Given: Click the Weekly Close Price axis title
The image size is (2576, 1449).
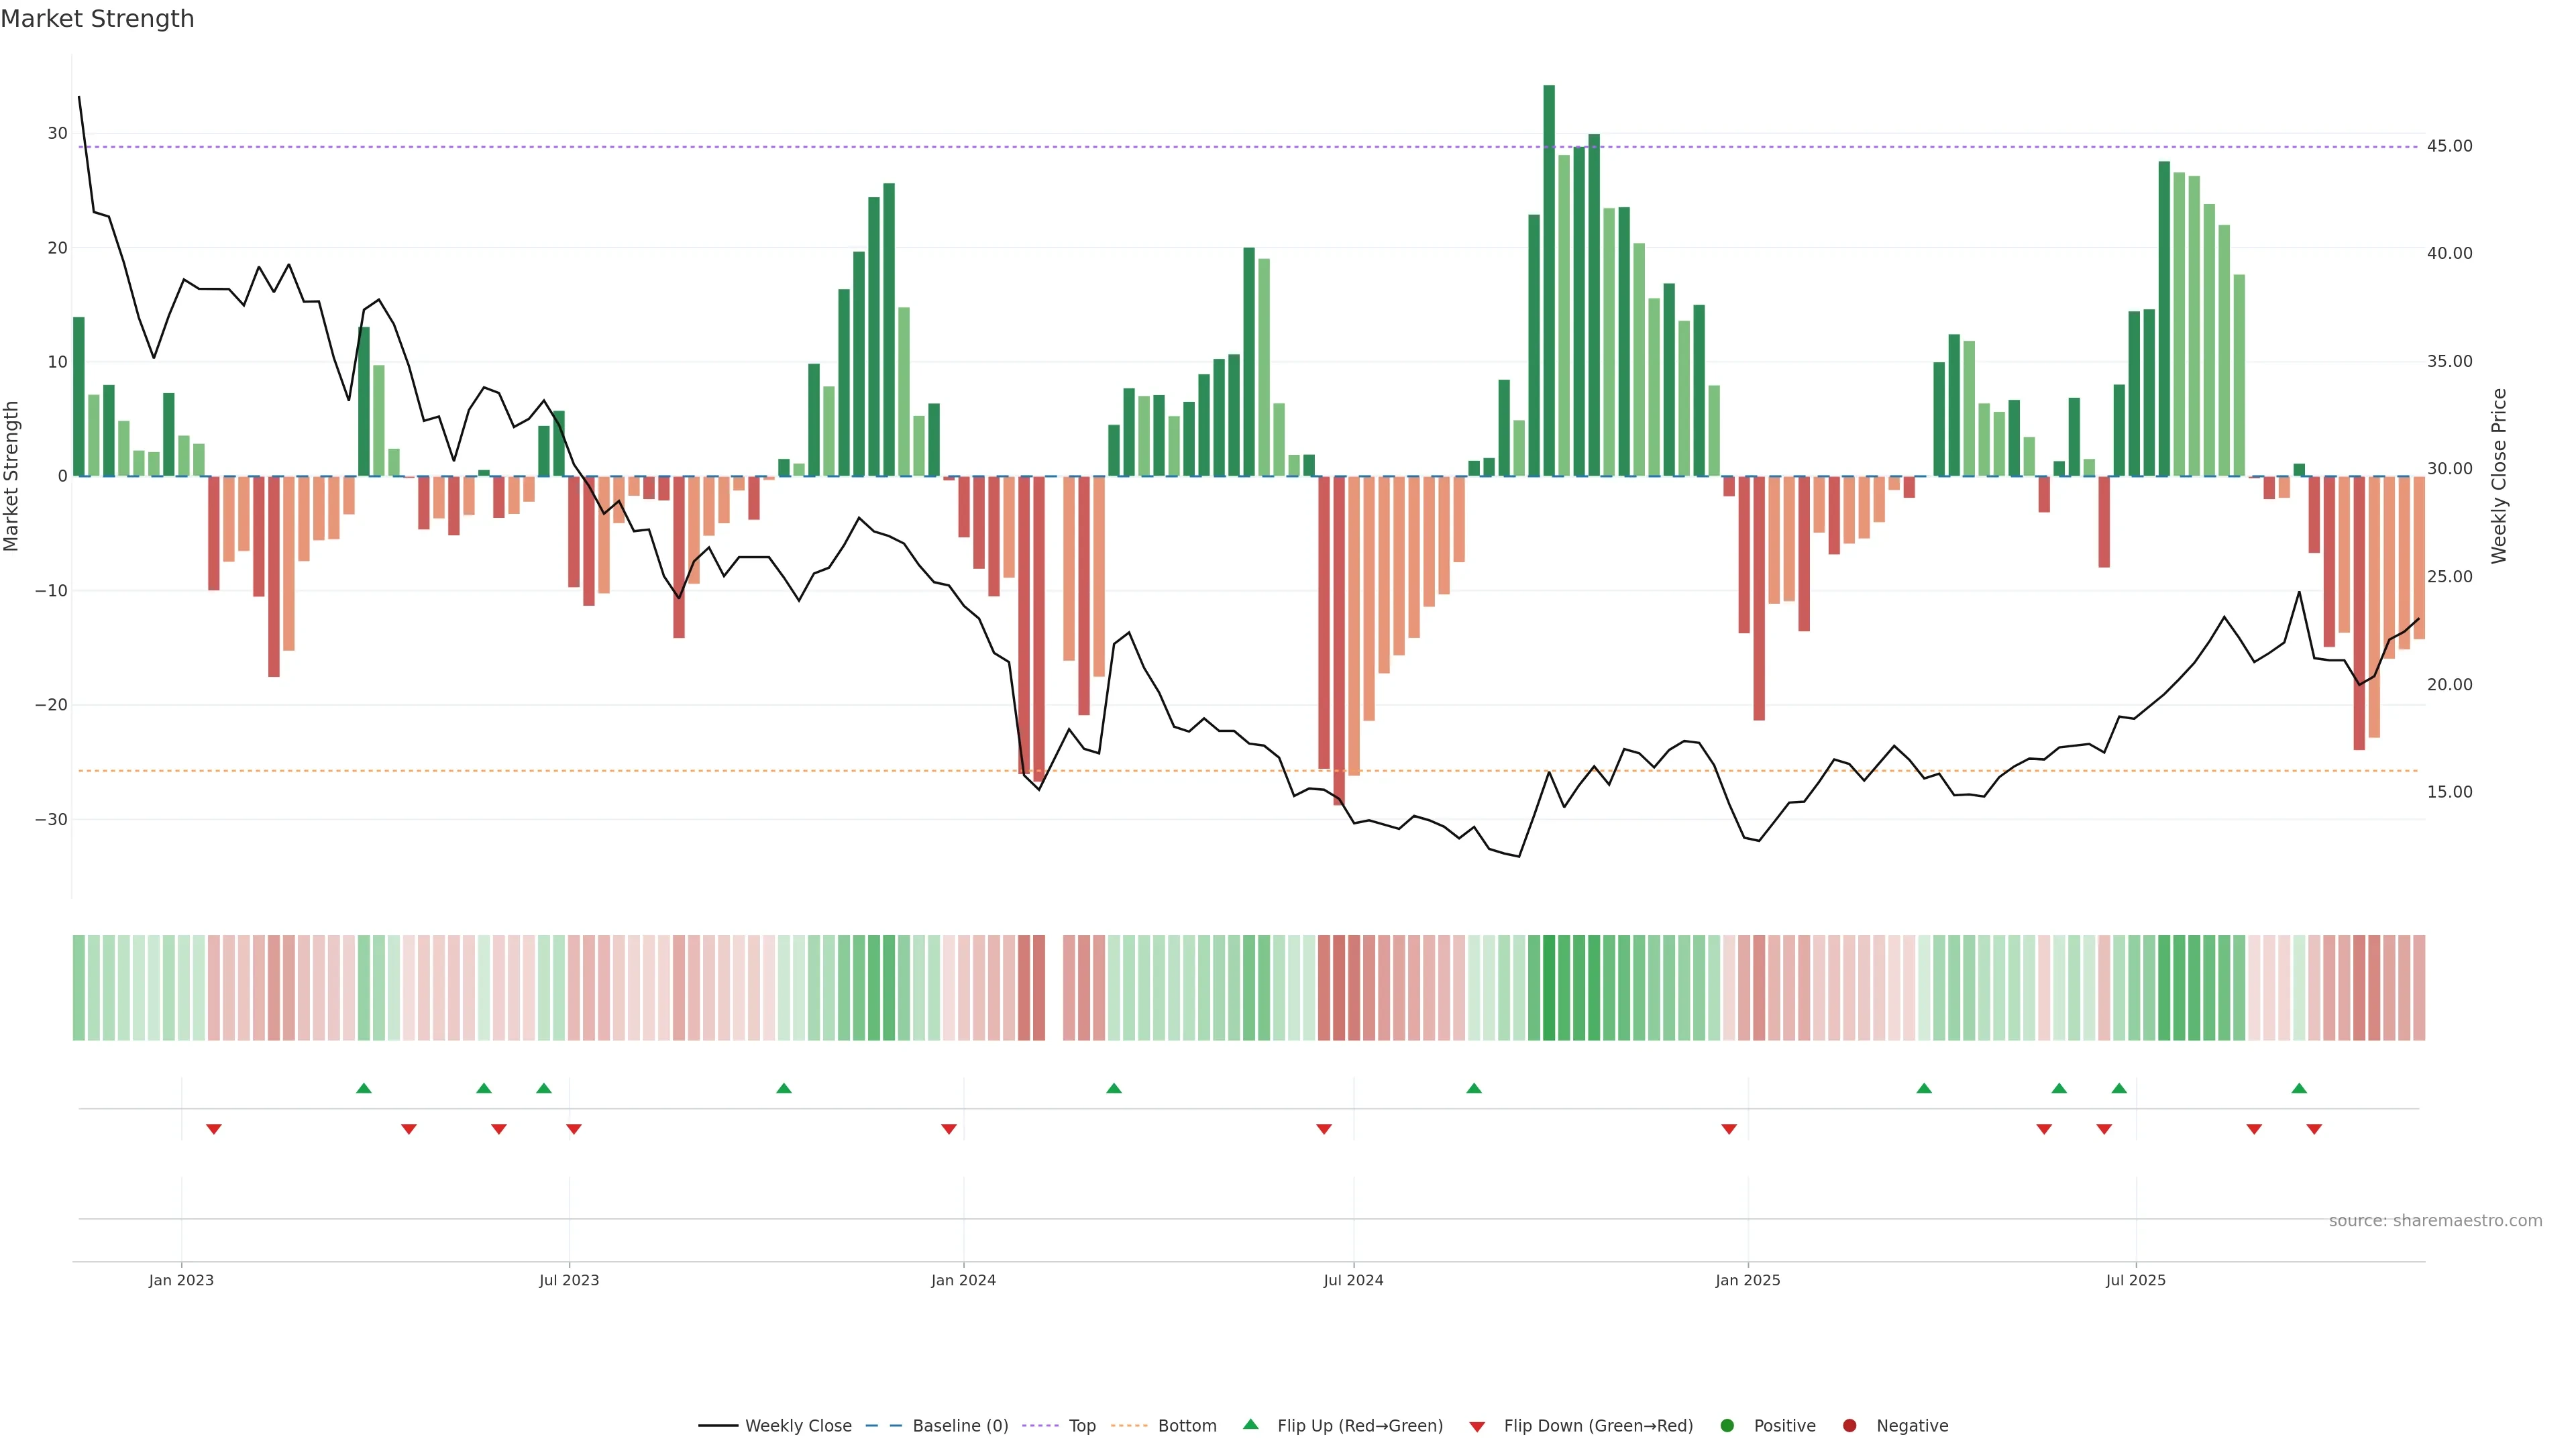Looking at the screenshot, I should [x=2499, y=476].
